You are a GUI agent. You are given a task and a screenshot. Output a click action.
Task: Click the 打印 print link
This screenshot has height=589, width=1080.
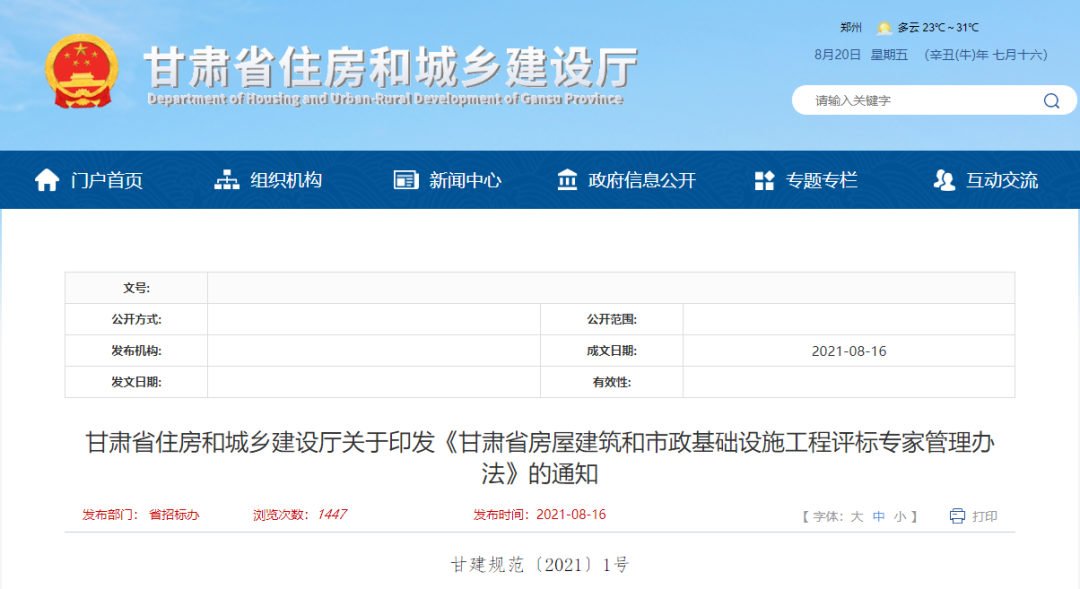click(985, 516)
